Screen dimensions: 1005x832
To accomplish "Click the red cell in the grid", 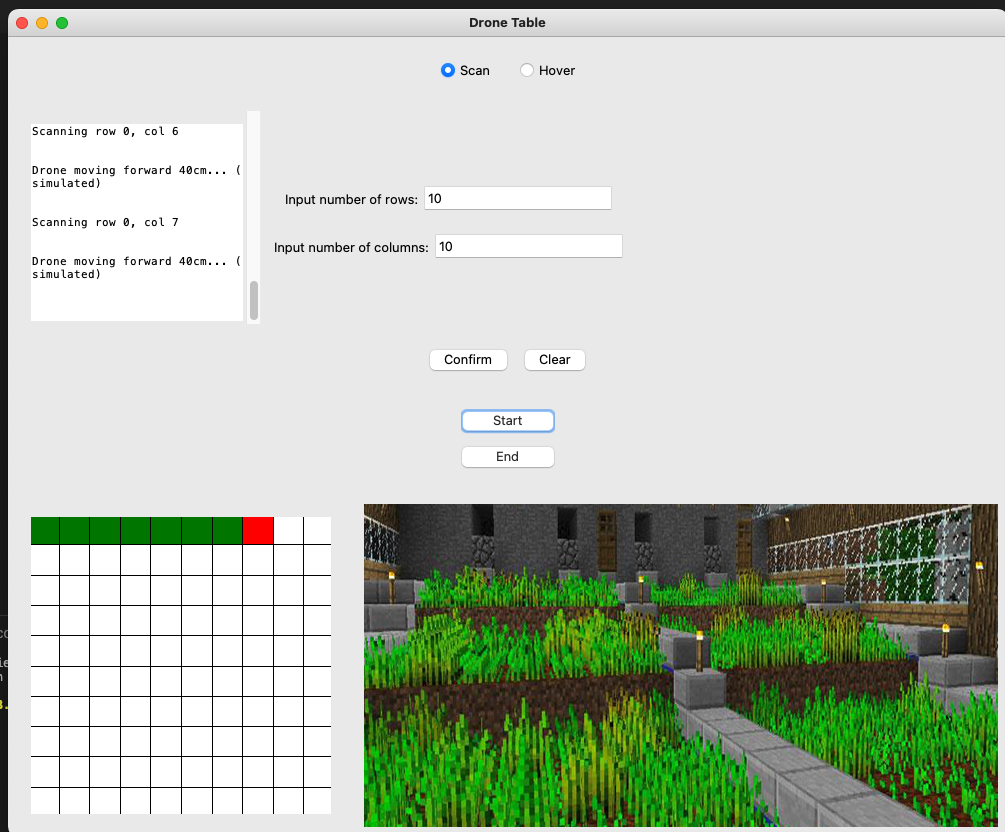I will [258, 531].
